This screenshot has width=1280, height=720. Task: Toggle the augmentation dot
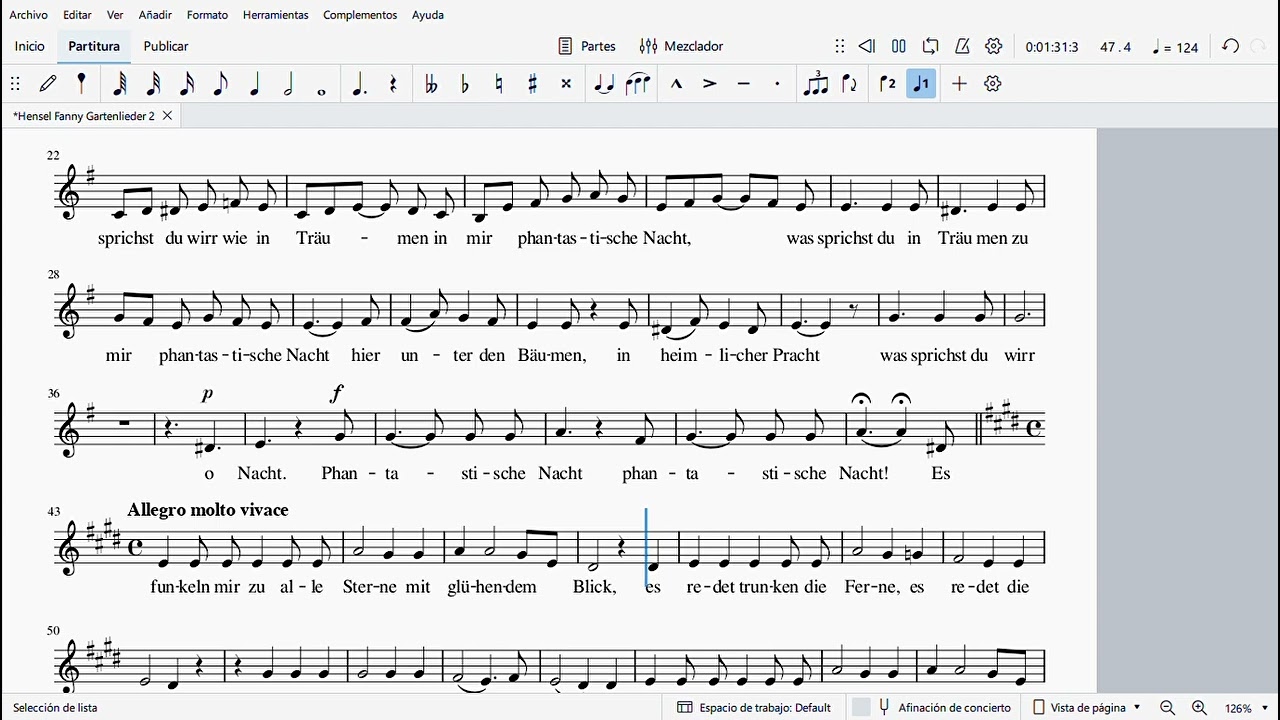359,84
